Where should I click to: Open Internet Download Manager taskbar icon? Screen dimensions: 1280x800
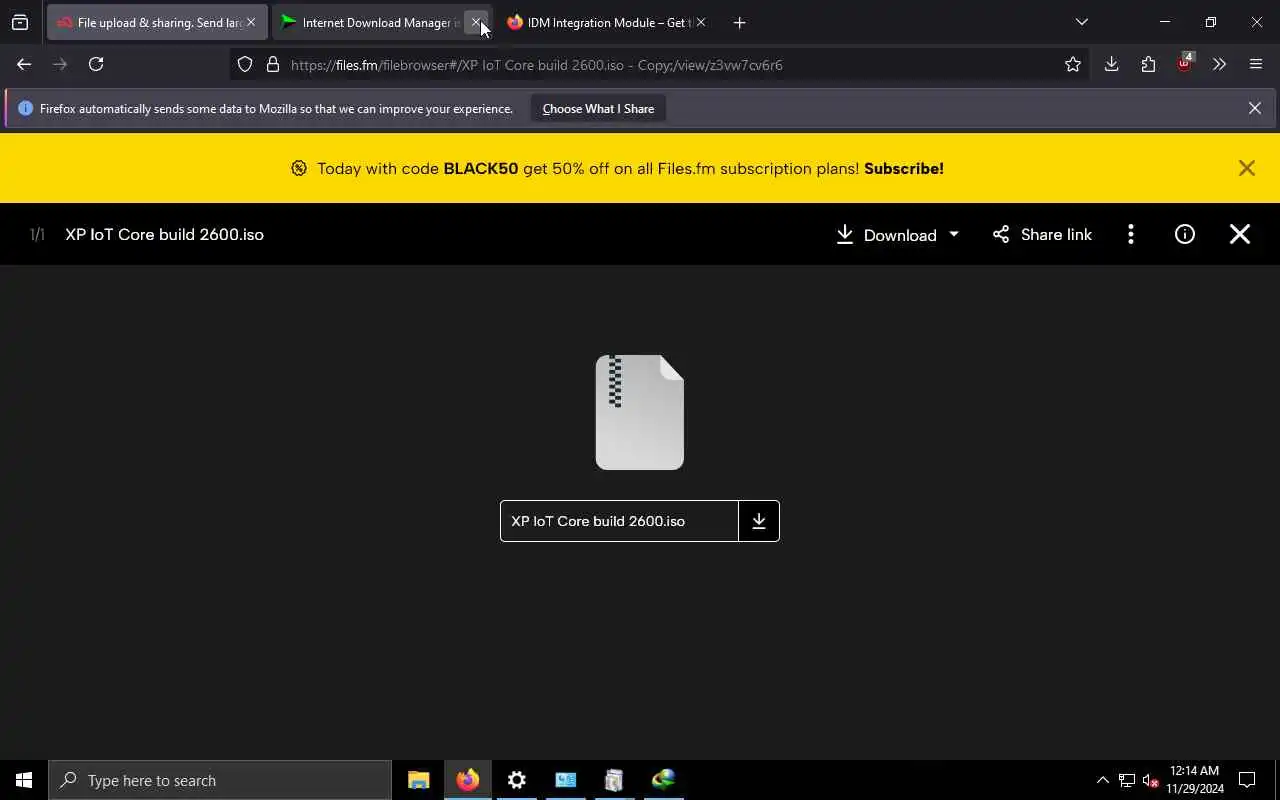[663, 780]
